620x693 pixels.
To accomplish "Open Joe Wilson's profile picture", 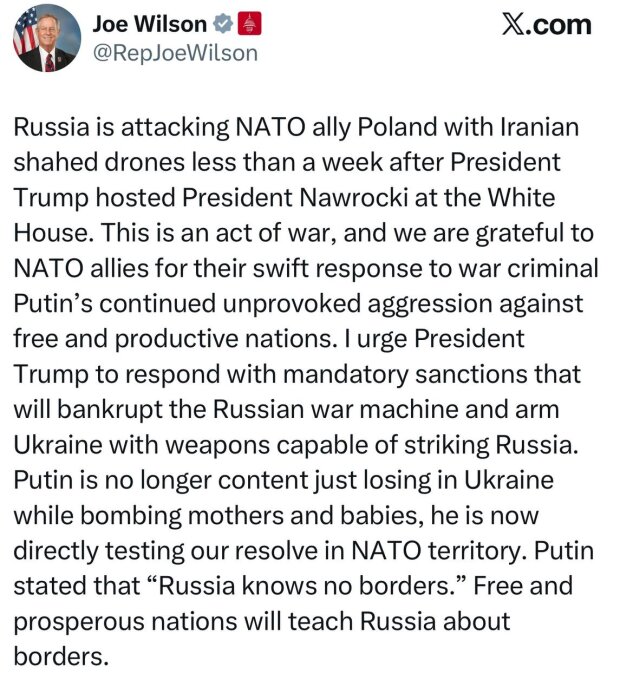I will (x=47, y=38).
